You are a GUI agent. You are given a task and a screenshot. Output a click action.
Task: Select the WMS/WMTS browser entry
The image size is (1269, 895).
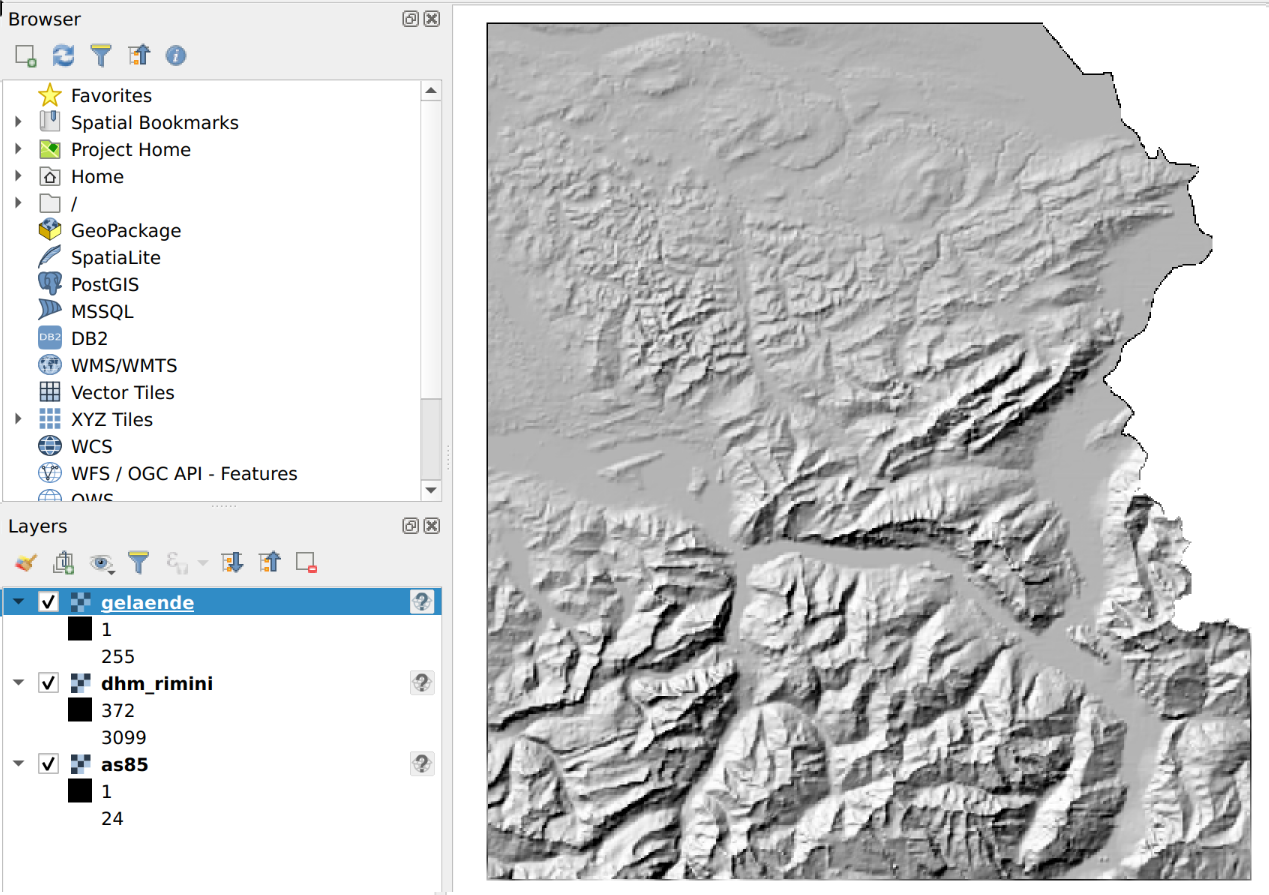[x=123, y=365]
